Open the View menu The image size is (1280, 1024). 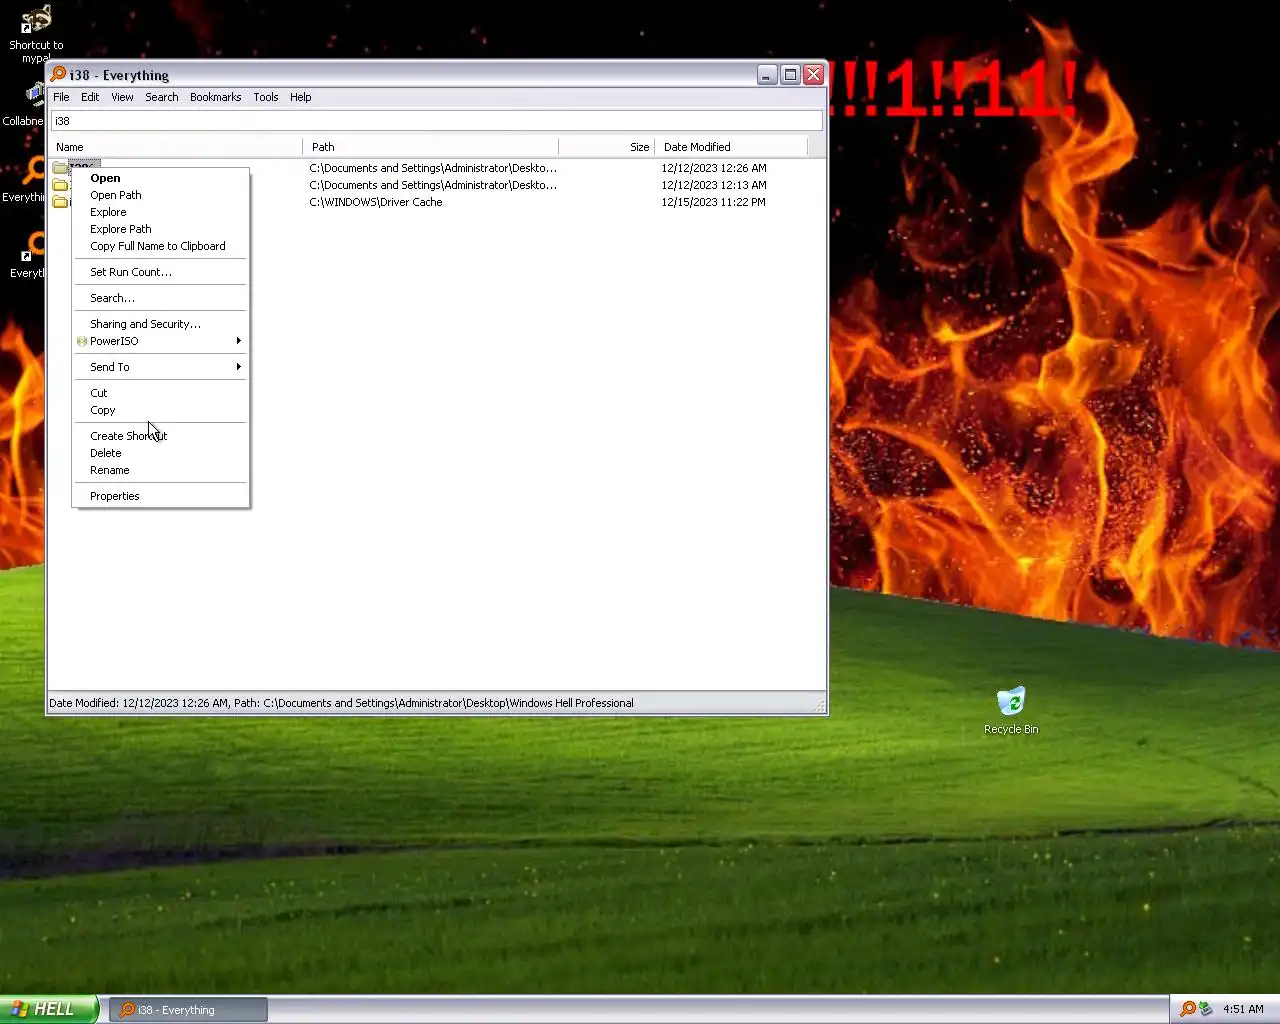(122, 97)
